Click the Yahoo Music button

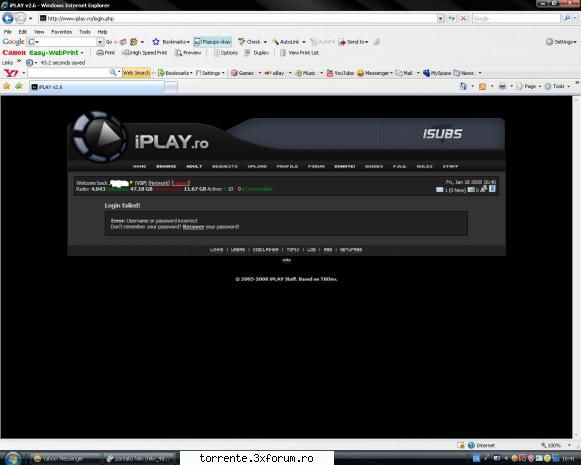(306, 73)
